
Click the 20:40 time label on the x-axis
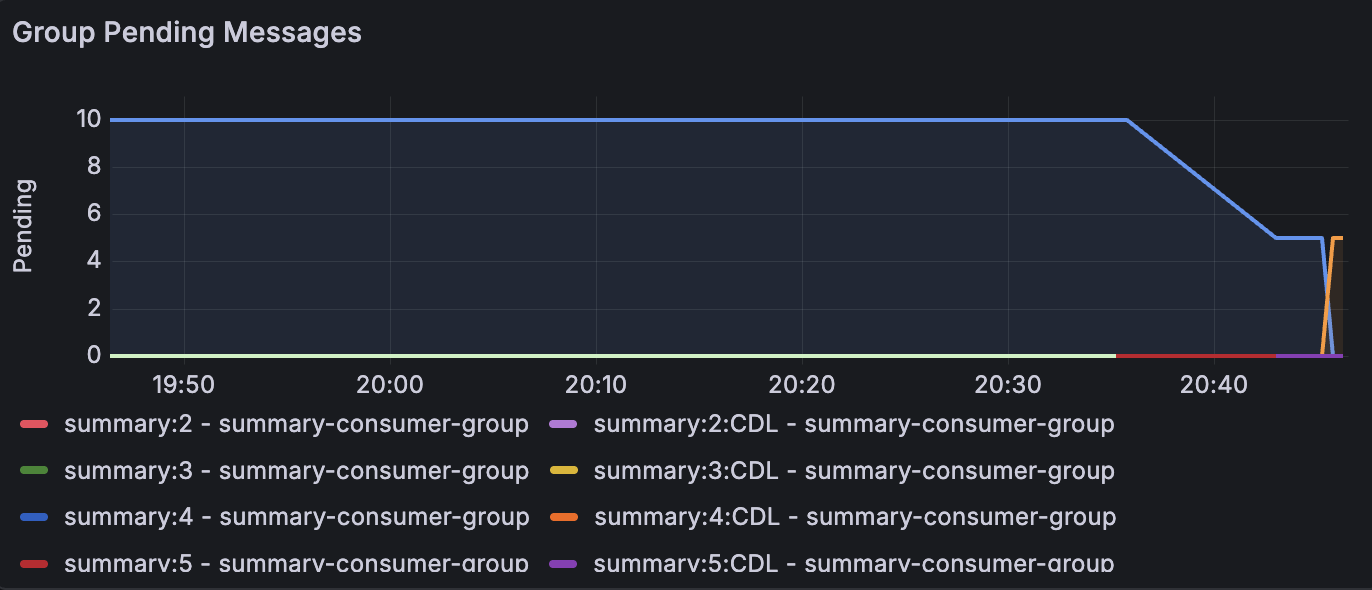(x=1213, y=385)
